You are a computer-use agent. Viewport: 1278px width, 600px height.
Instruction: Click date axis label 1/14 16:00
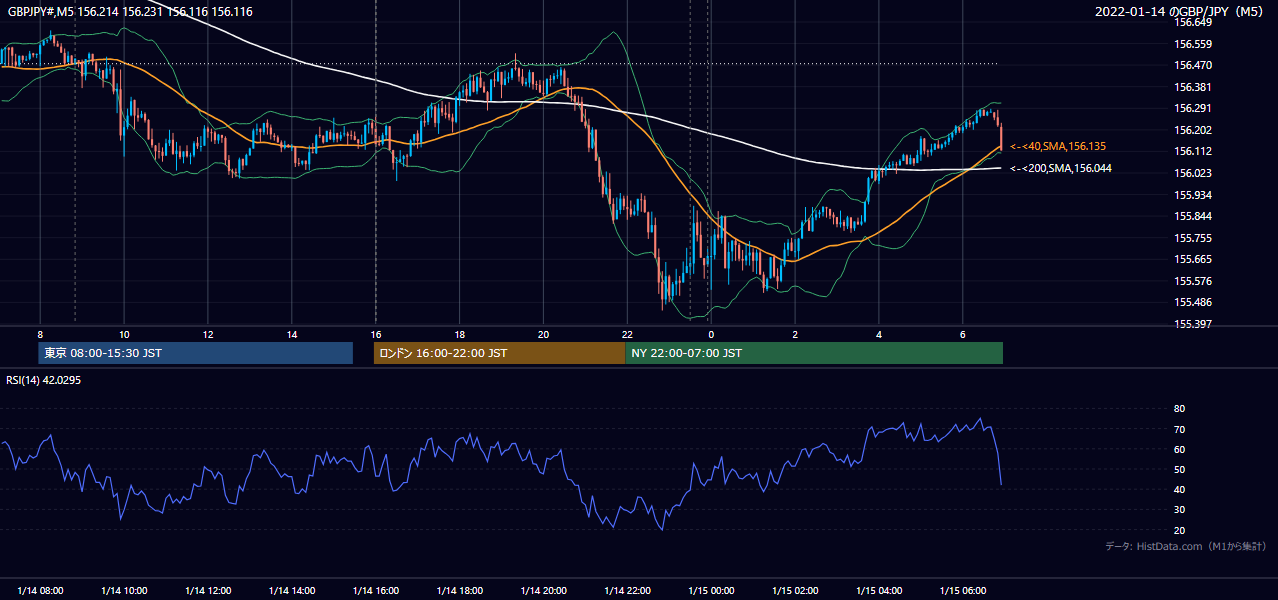pyautogui.click(x=376, y=591)
